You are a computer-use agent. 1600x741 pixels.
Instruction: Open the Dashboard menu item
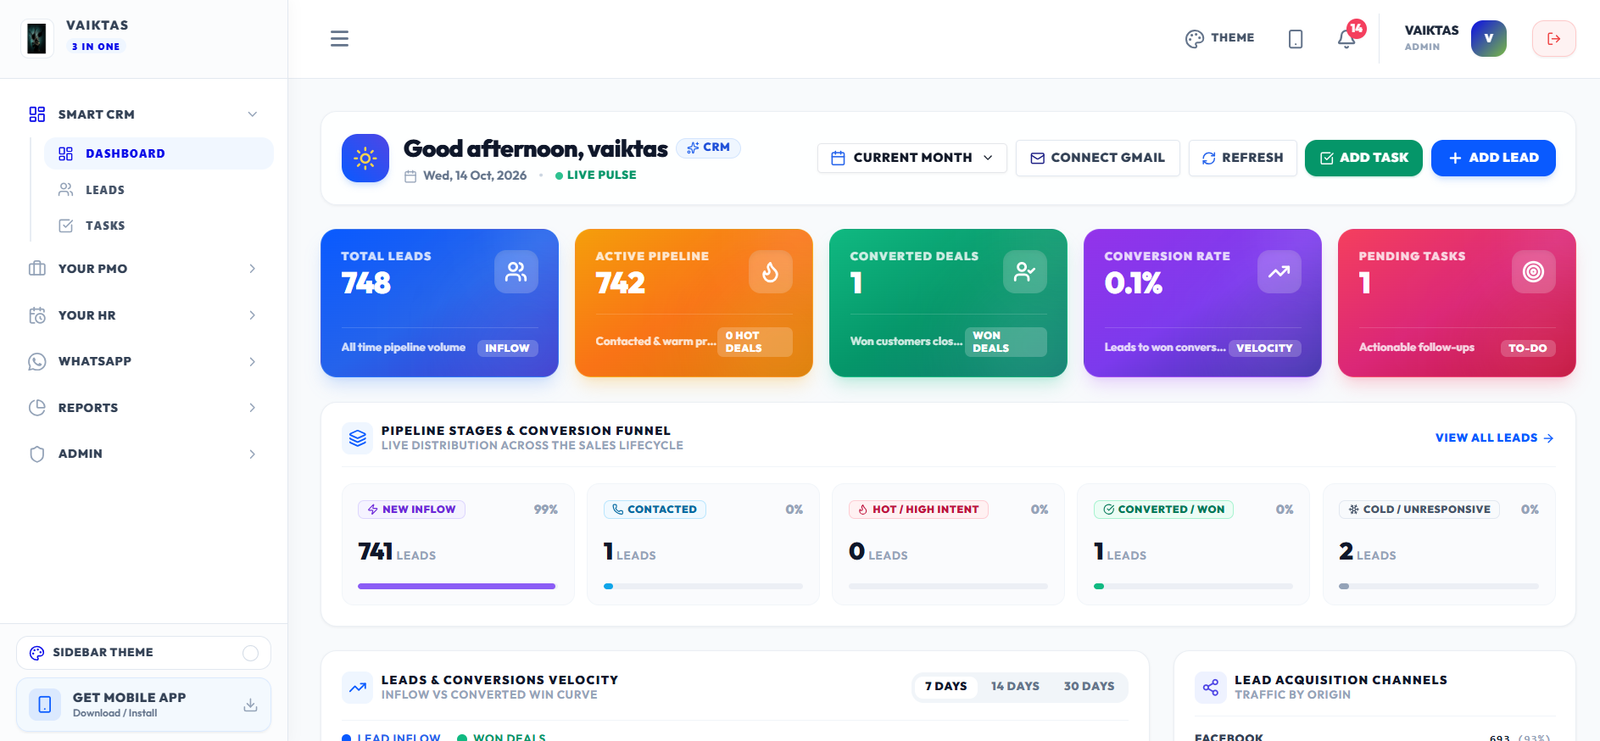[x=158, y=153]
